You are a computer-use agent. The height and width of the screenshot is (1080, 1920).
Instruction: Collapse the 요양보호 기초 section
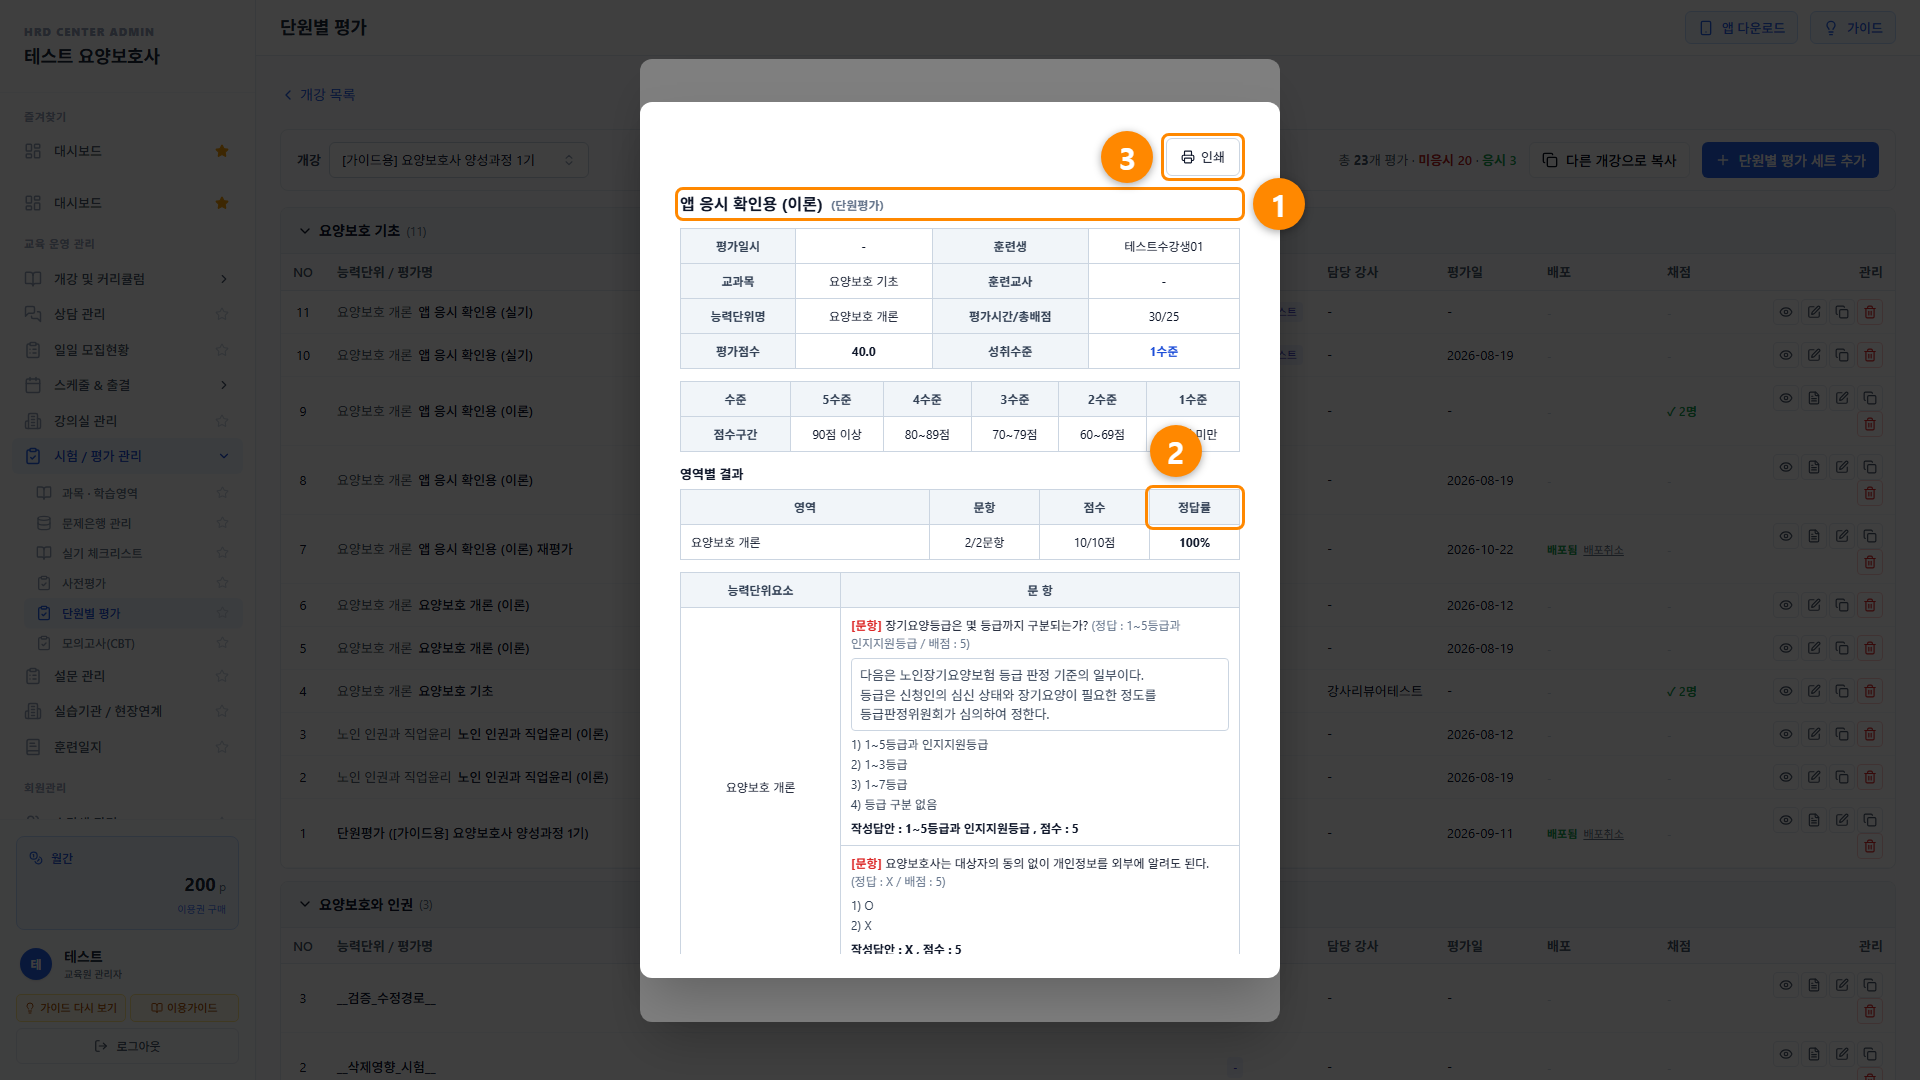[305, 231]
